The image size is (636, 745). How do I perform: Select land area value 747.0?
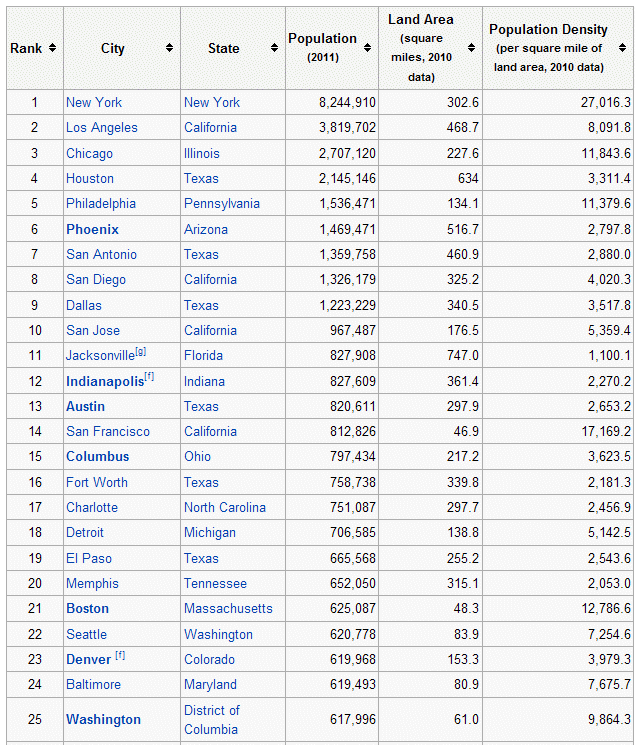coord(463,356)
